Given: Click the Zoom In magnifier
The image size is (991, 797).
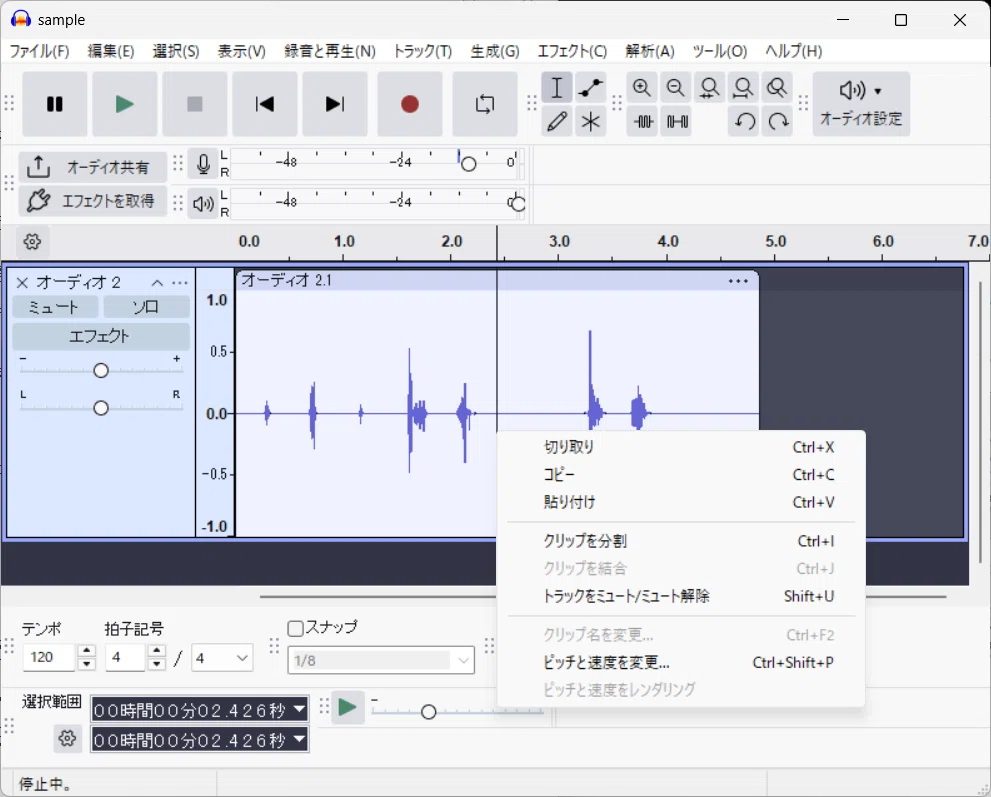Looking at the screenshot, I should tap(642, 87).
